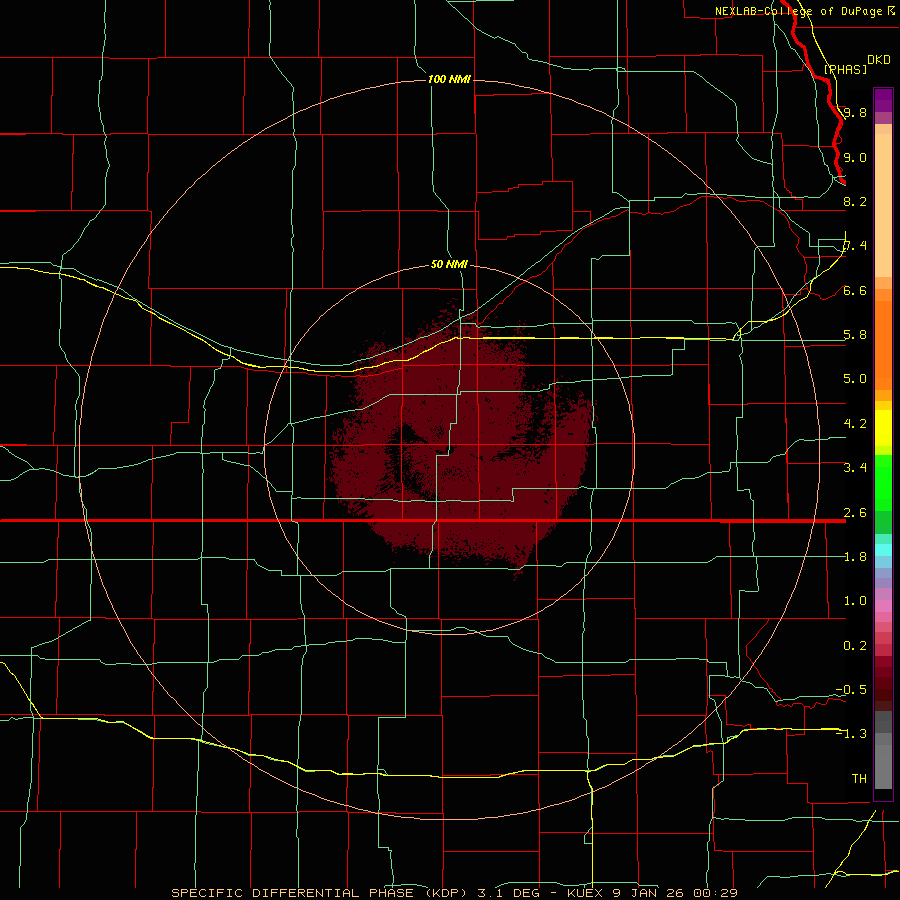Screen dimensions: 900x900
Task: Click the '3.1 DEG' elevation text
Action: click(x=509, y=893)
